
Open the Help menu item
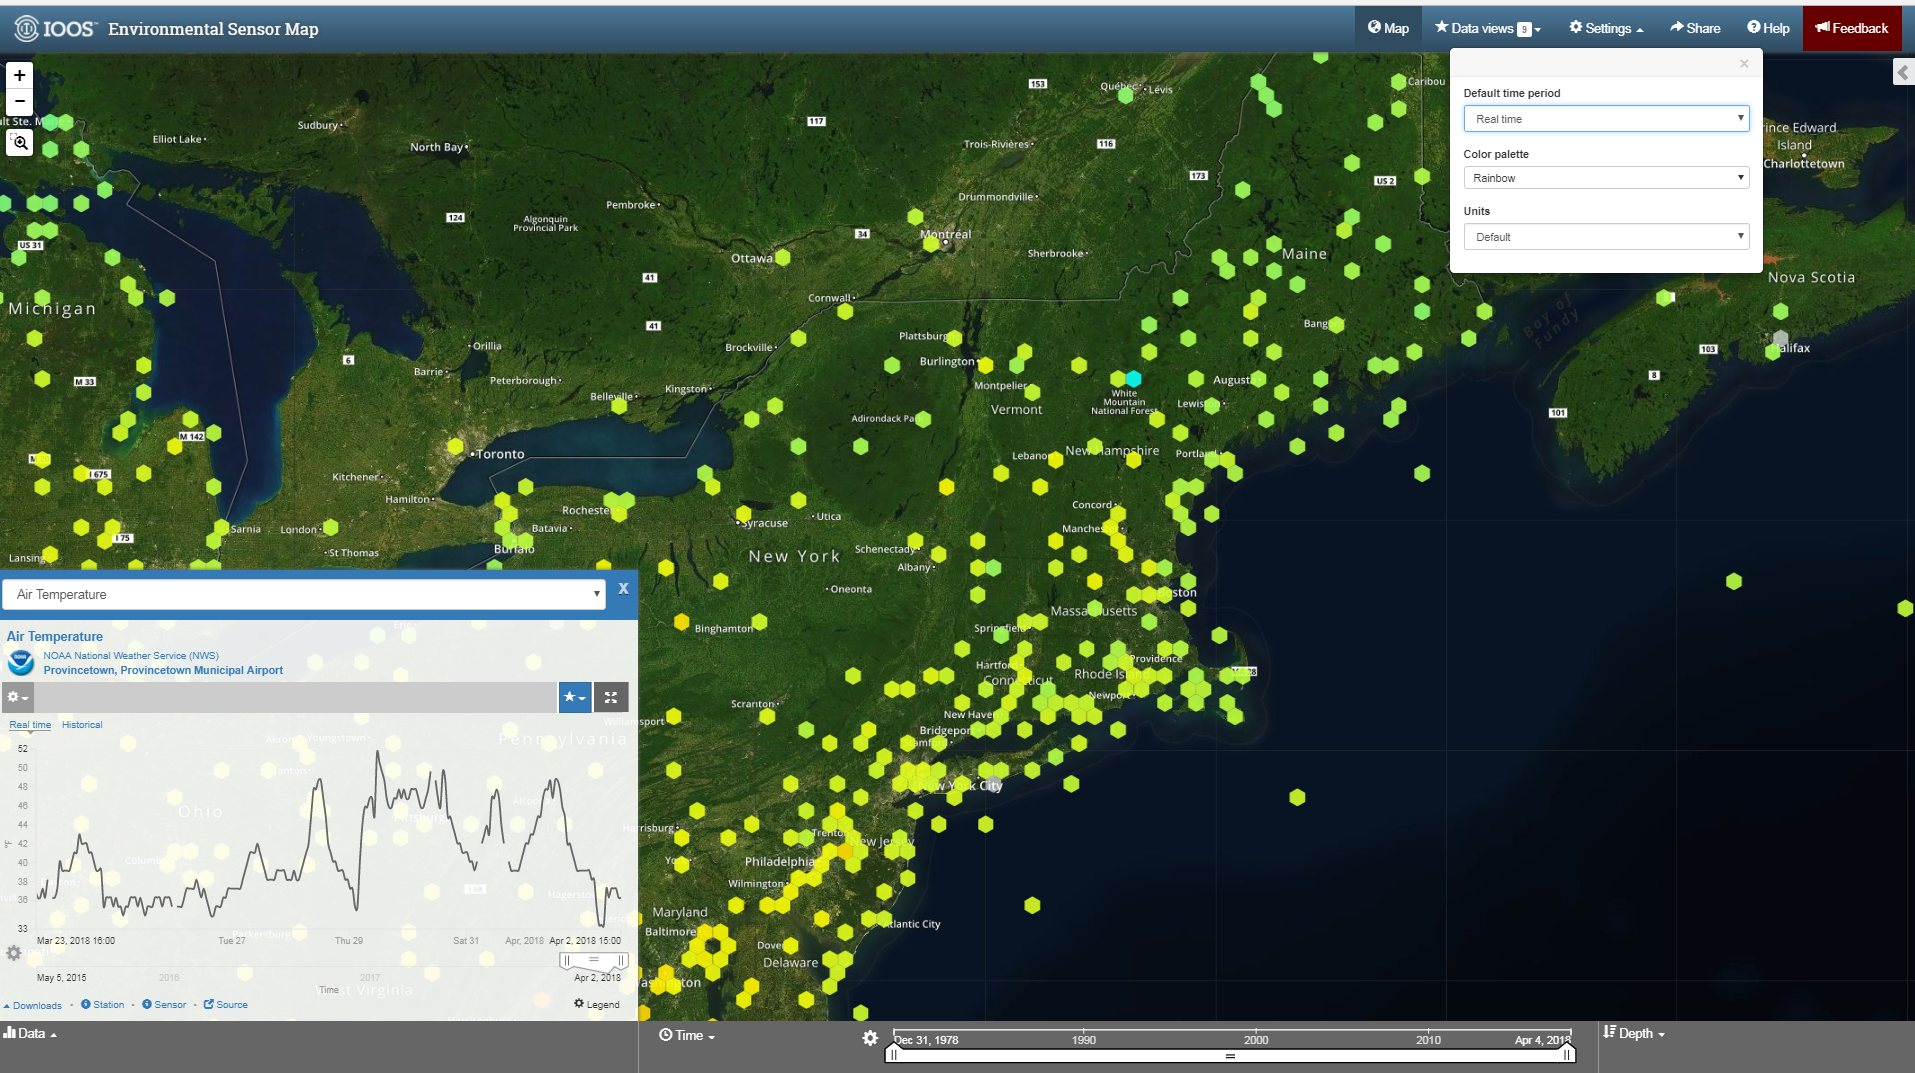coord(1768,28)
